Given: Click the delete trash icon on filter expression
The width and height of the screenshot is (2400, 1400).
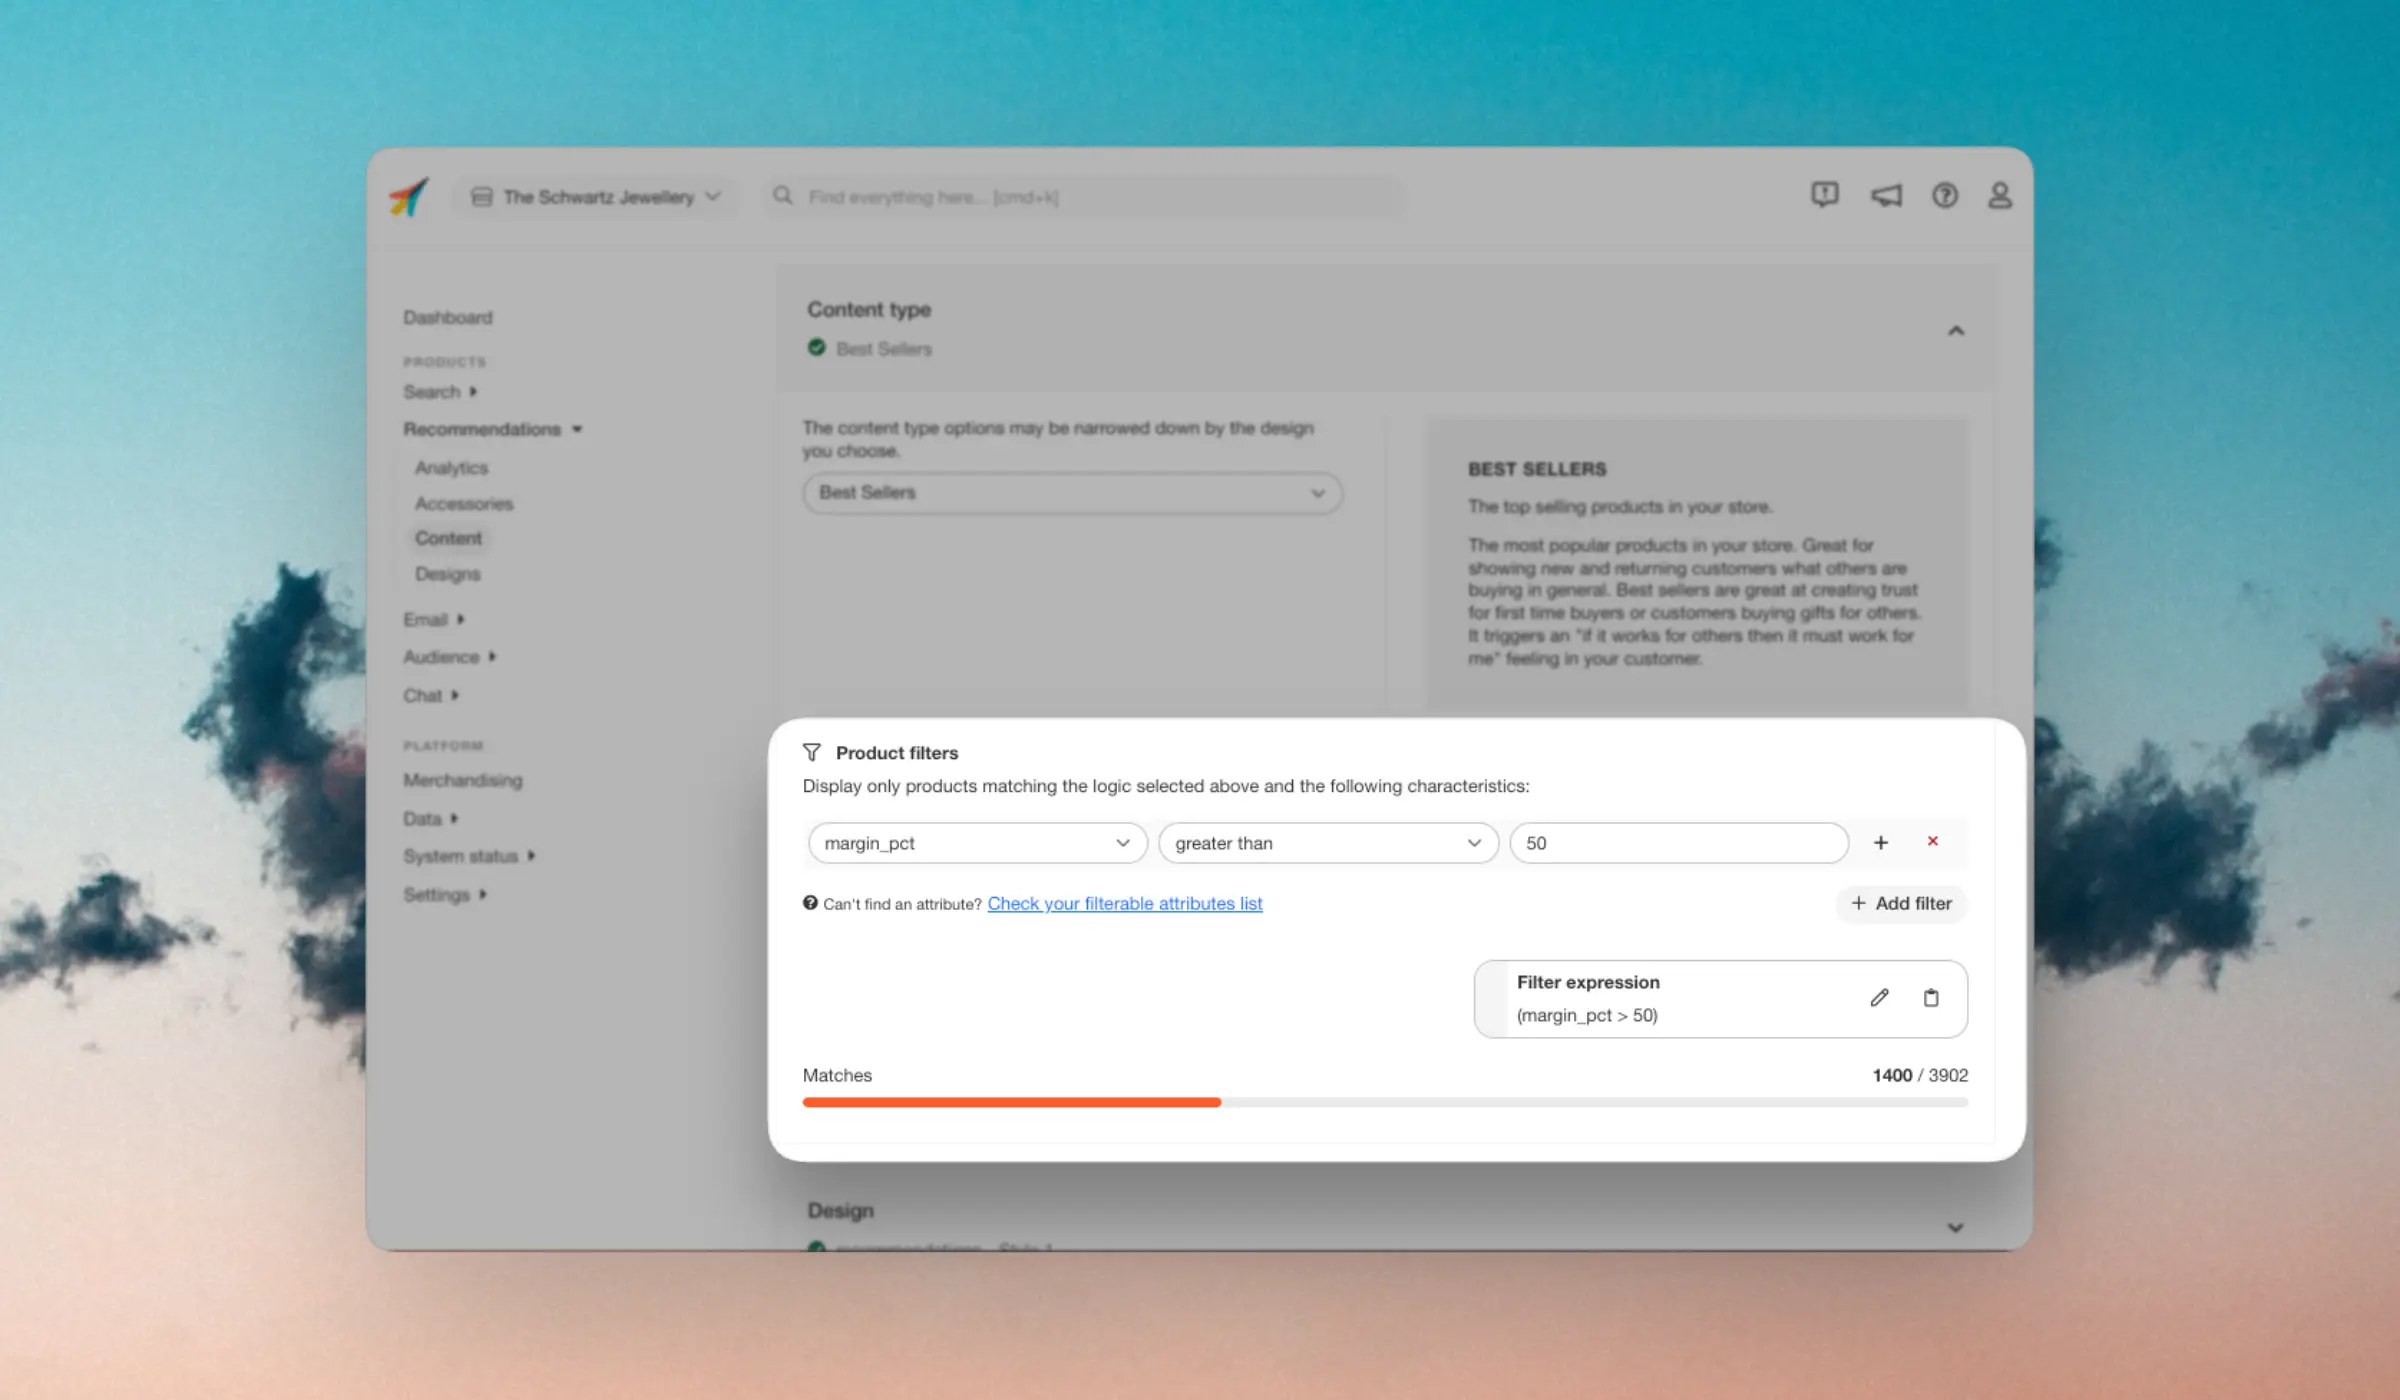Looking at the screenshot, I should click(1930, 997).
